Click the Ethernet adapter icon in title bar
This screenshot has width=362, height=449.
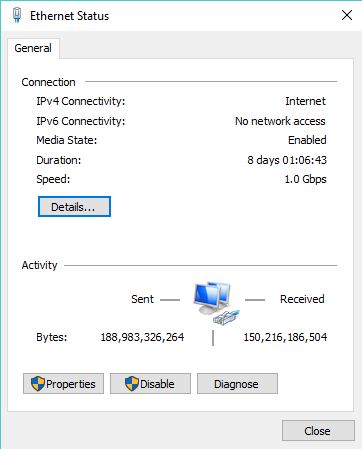pos(17,15)
